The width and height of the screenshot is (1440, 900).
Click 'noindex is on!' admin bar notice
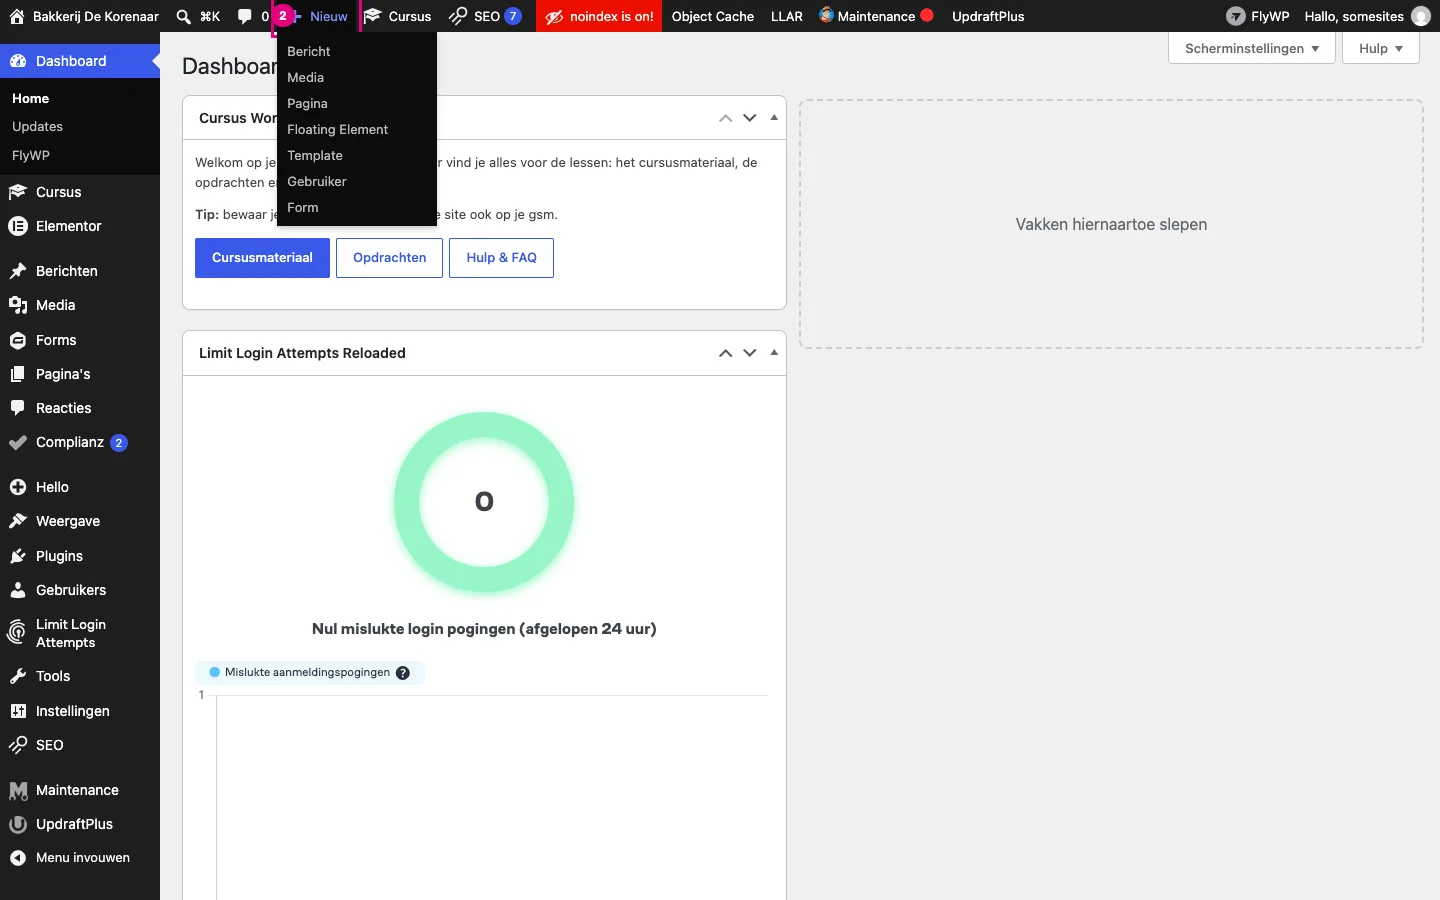coord(599,16)
